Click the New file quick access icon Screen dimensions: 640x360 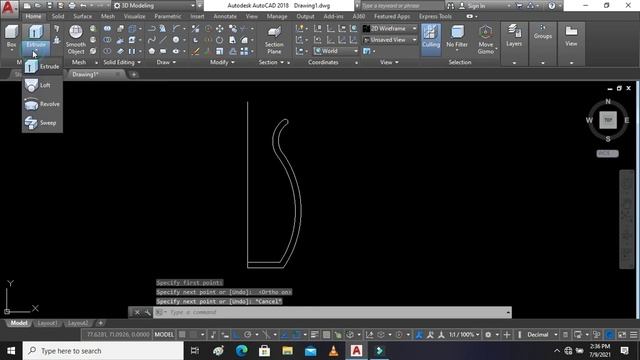(x=27, y=6)
